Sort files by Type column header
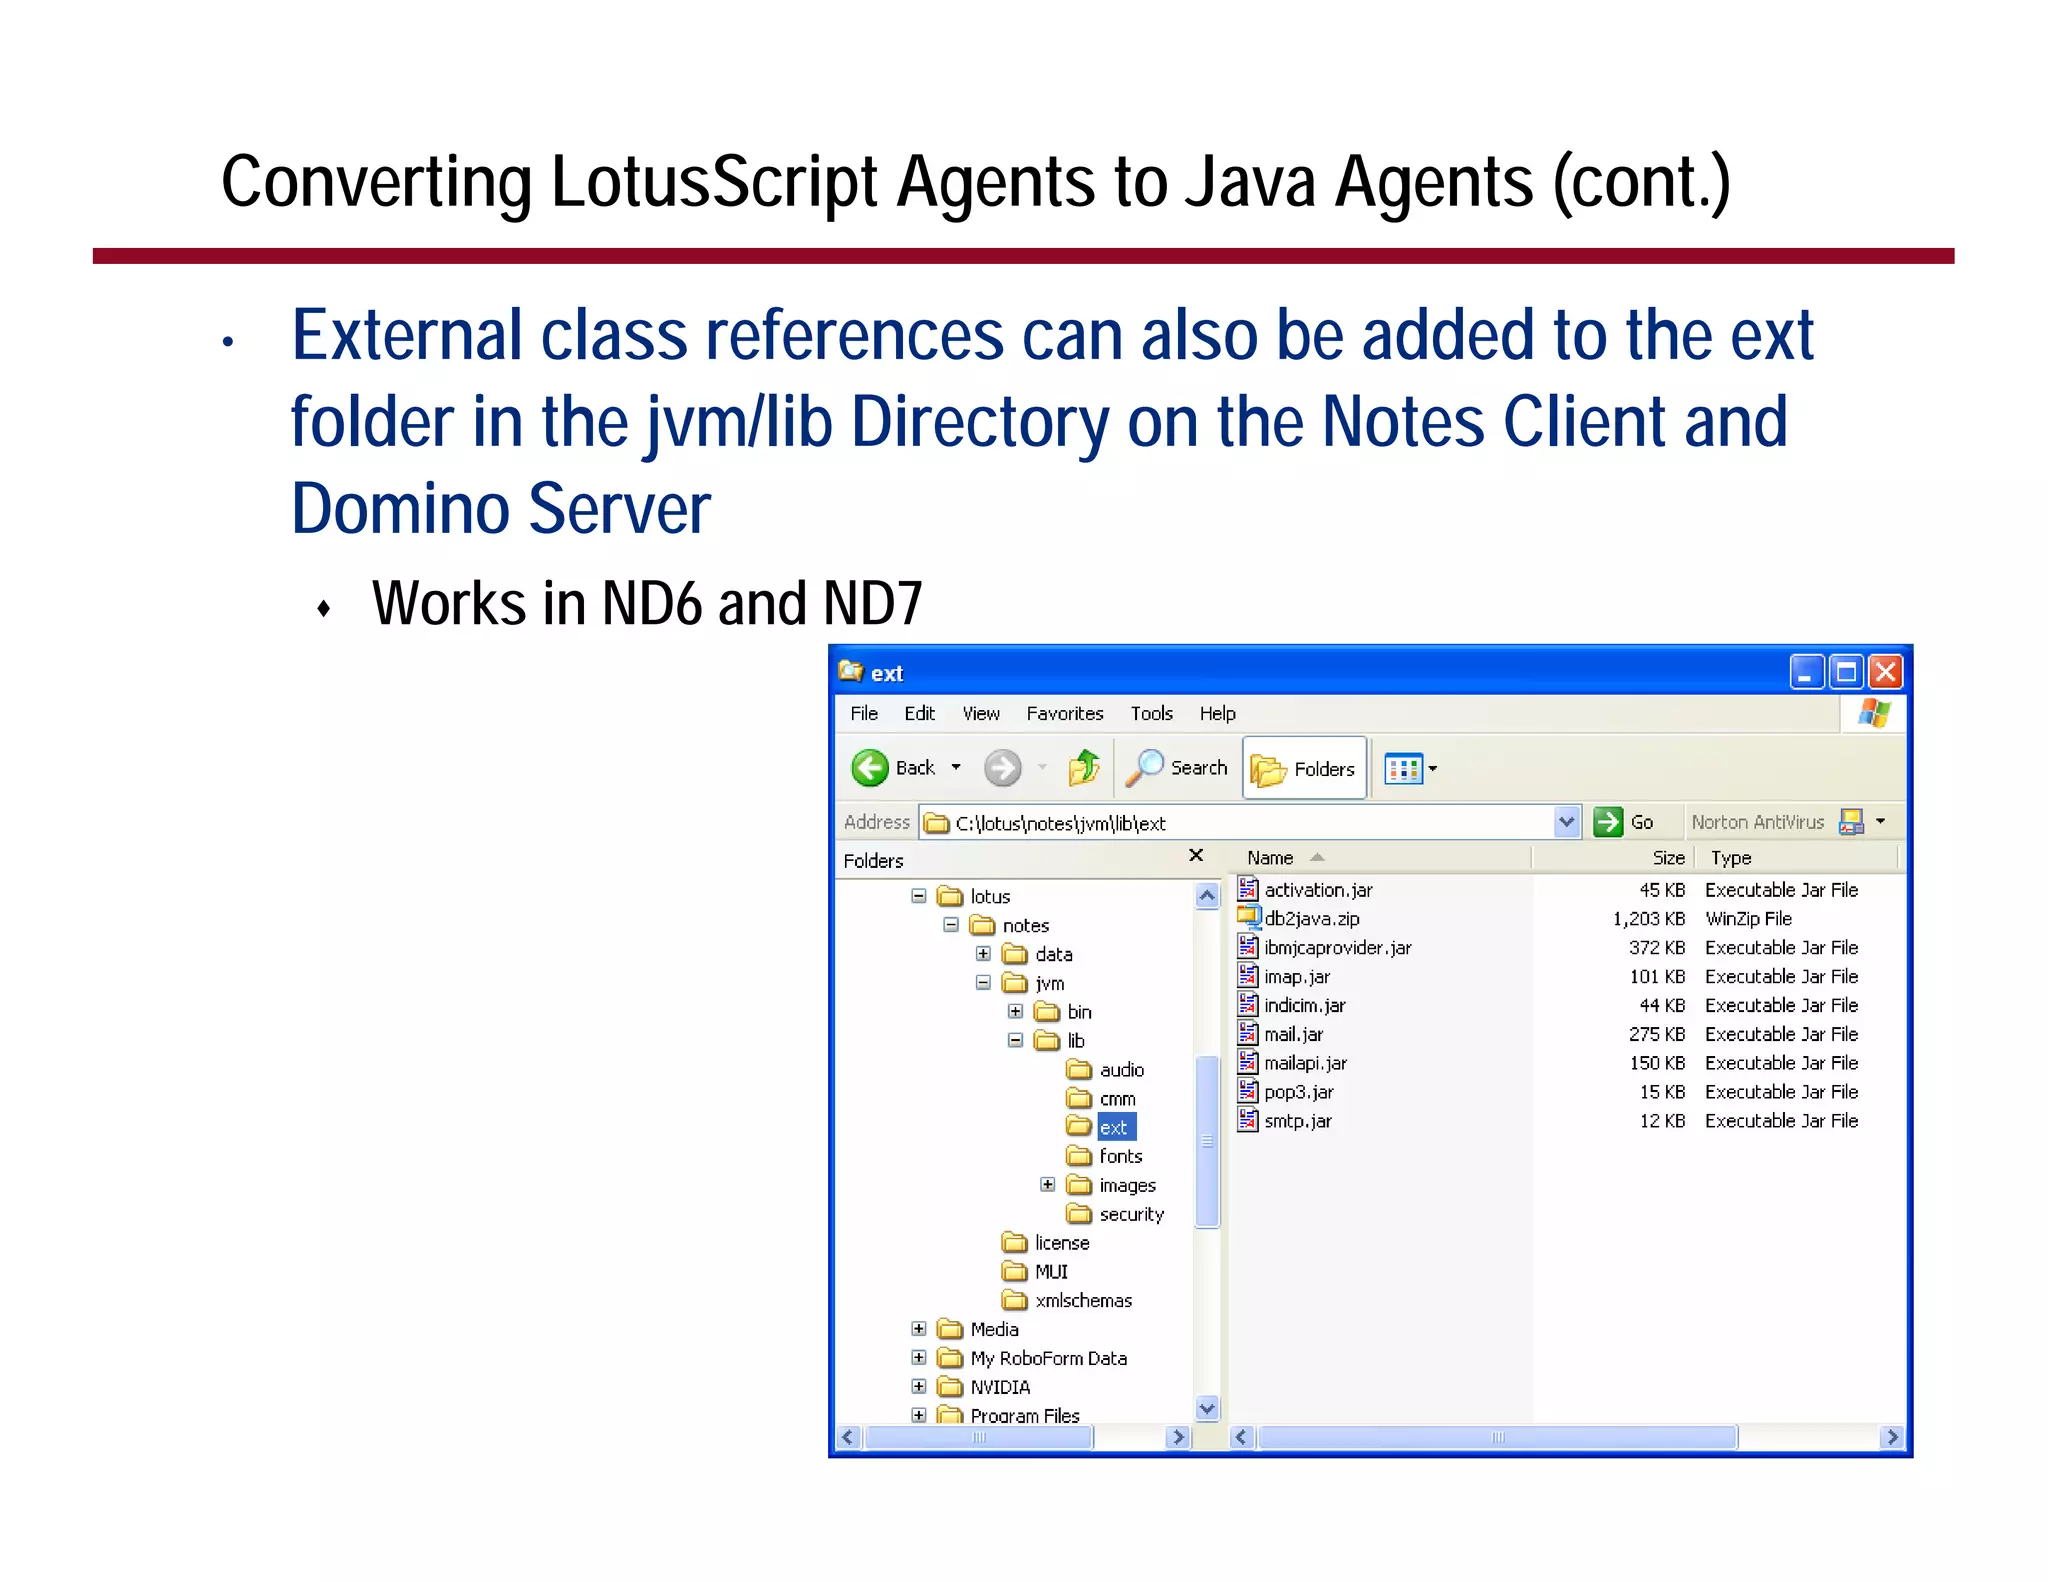2048x1582 pixels. click(x=1797, y=857)
